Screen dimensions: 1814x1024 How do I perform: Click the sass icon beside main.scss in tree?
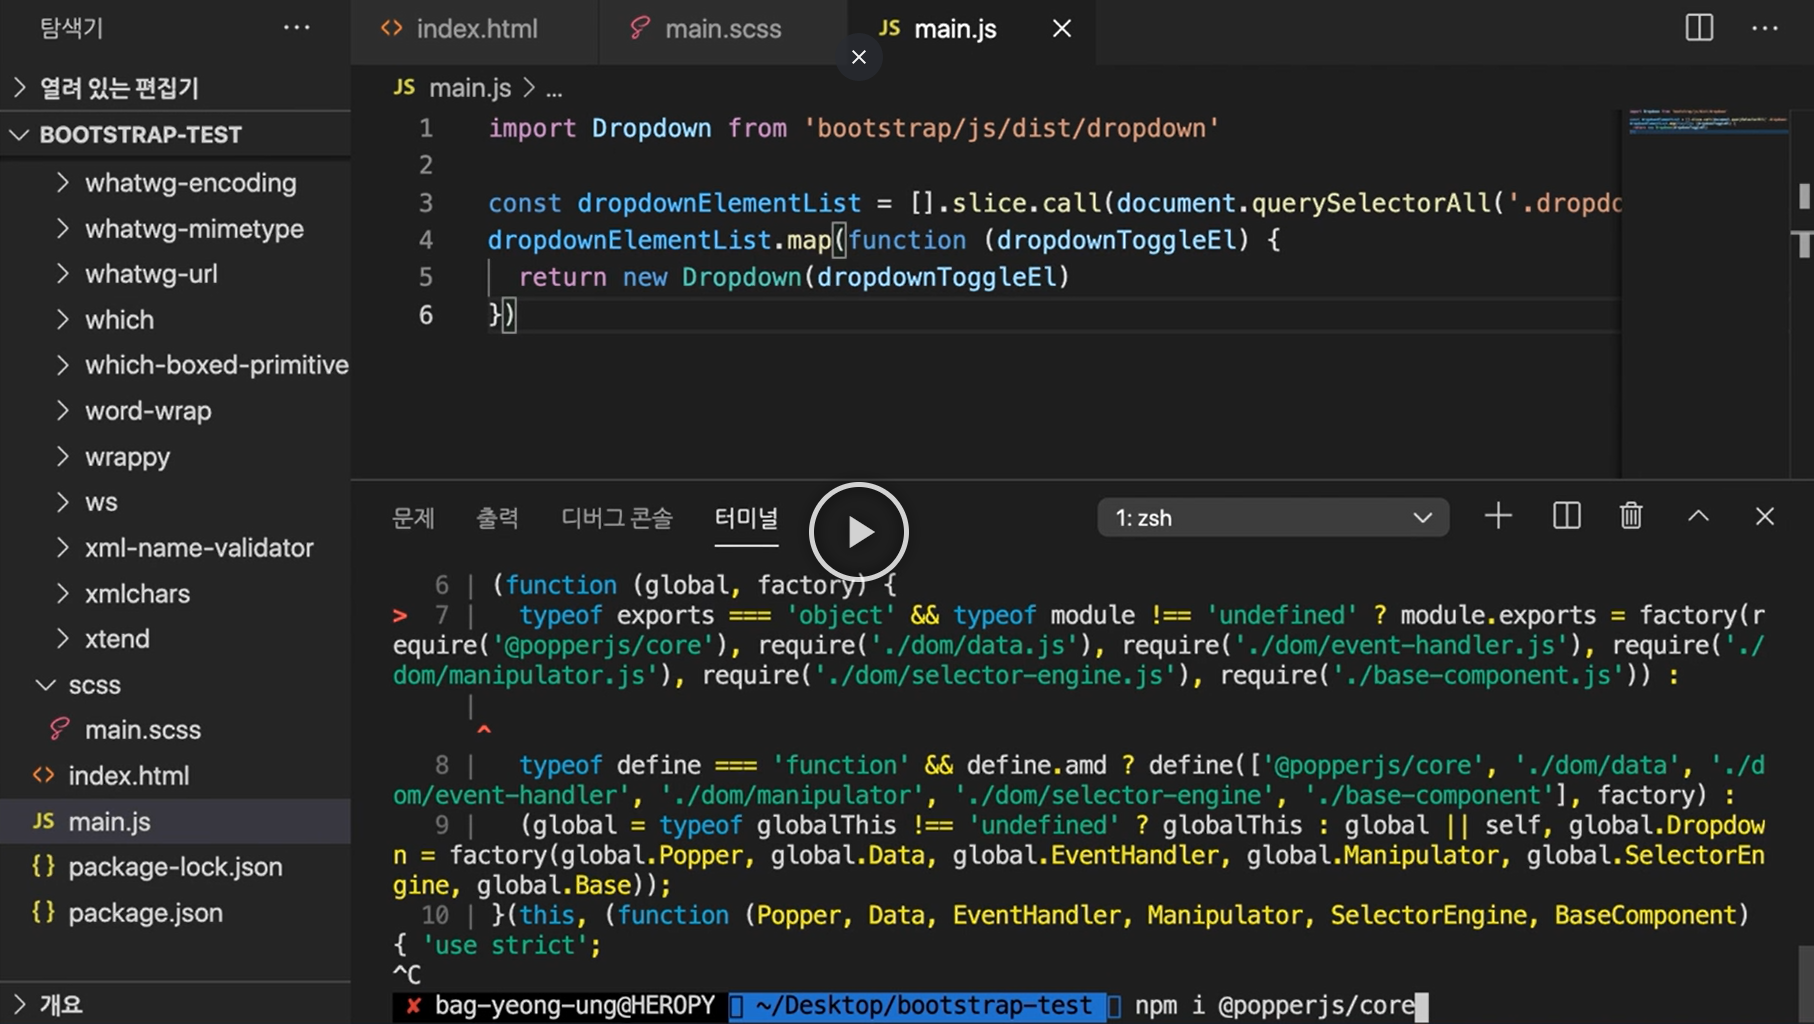59,729
